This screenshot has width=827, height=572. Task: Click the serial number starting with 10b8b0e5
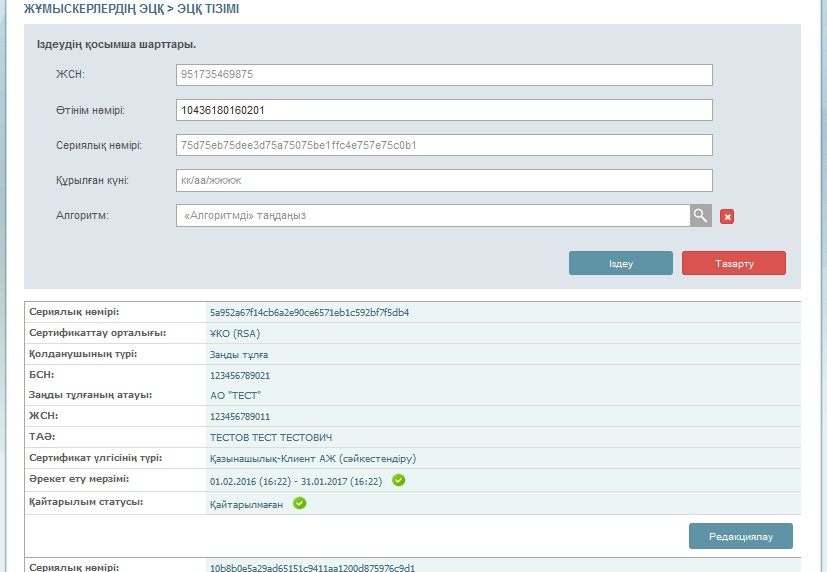point(312,568)
